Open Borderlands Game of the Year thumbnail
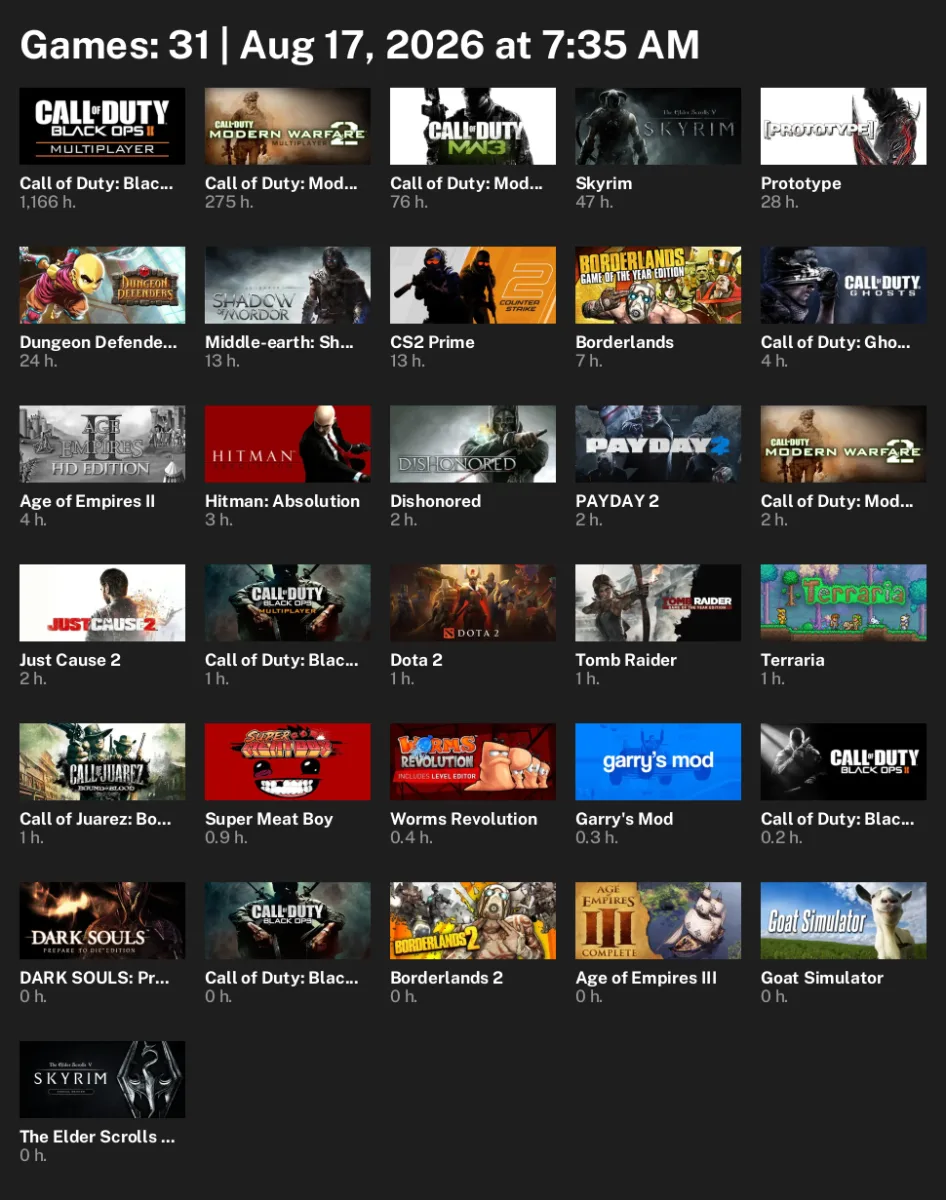The width and height of the screenshot is (946, 1200). 658,285
